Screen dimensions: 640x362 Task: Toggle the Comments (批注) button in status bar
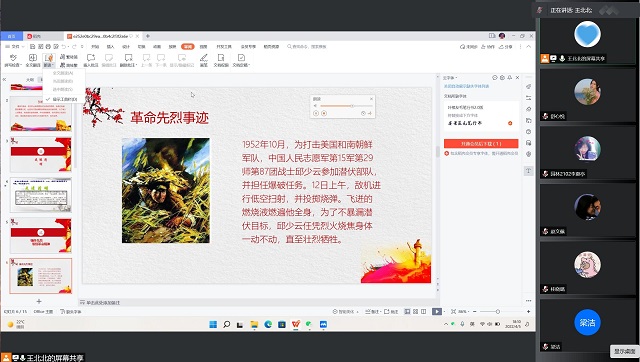[391, 311]
